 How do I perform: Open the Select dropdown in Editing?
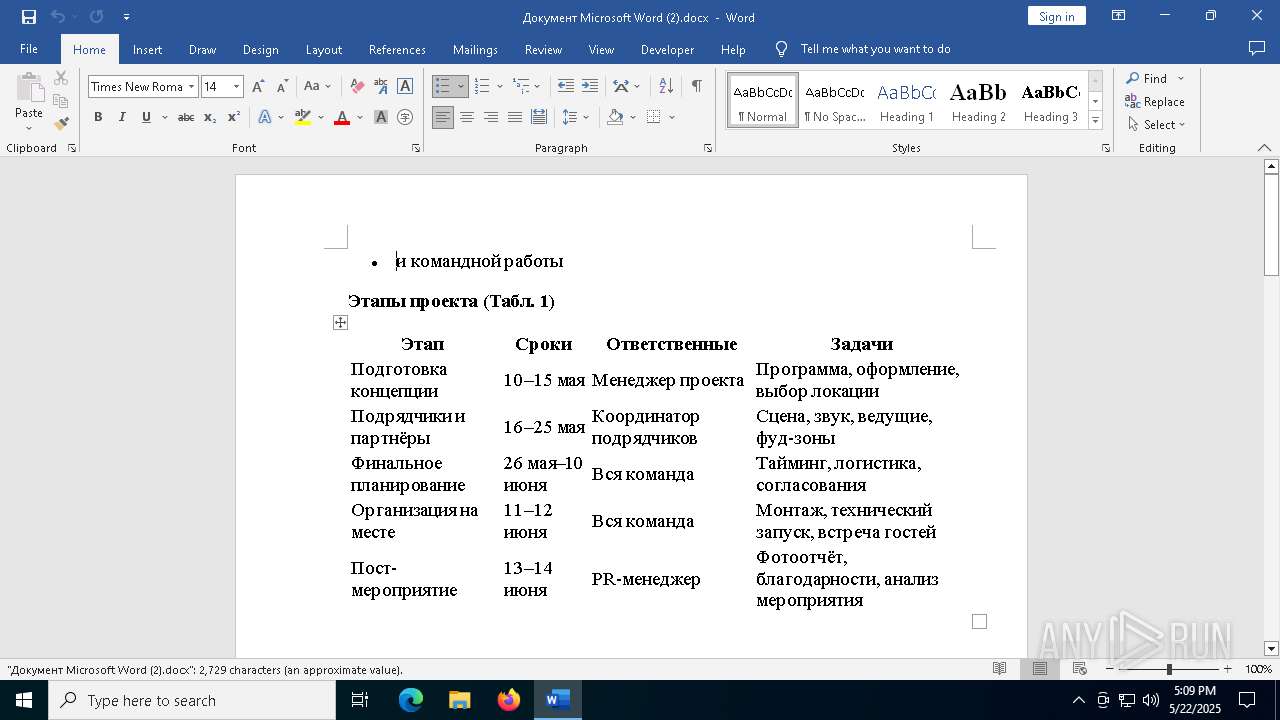[1155, 125]
